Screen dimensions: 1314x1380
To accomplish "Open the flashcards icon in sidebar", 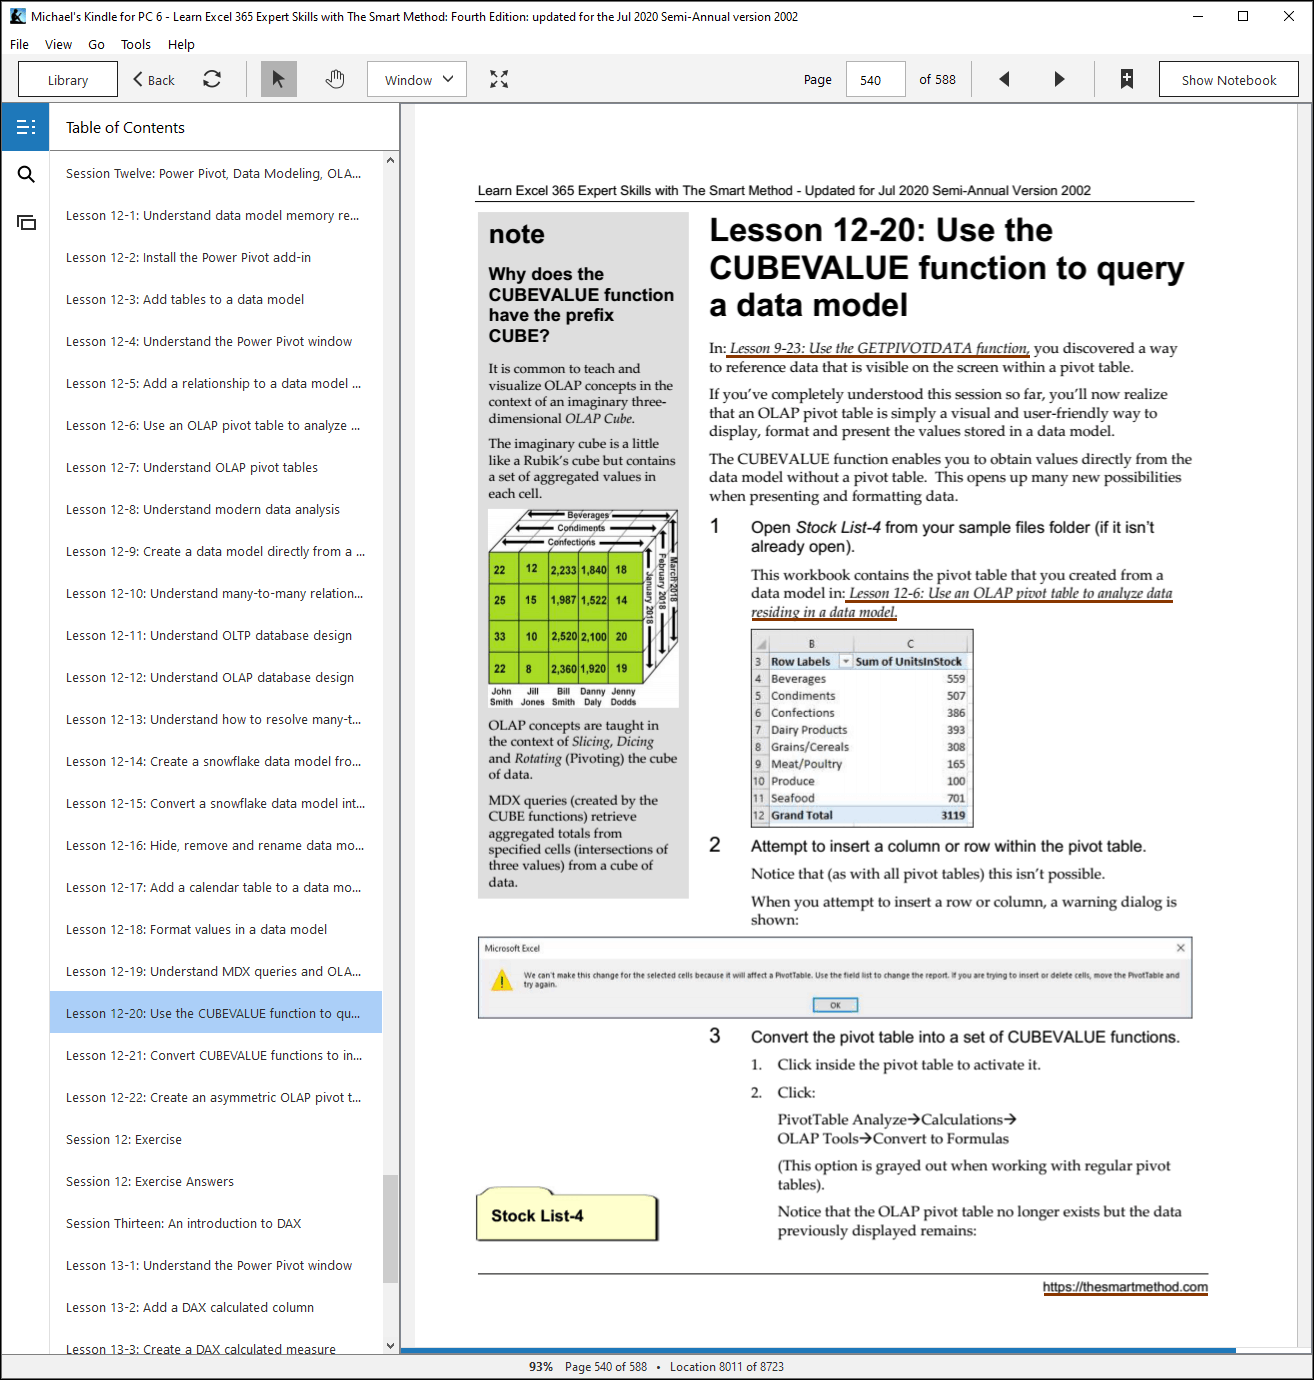I will 26,223.
